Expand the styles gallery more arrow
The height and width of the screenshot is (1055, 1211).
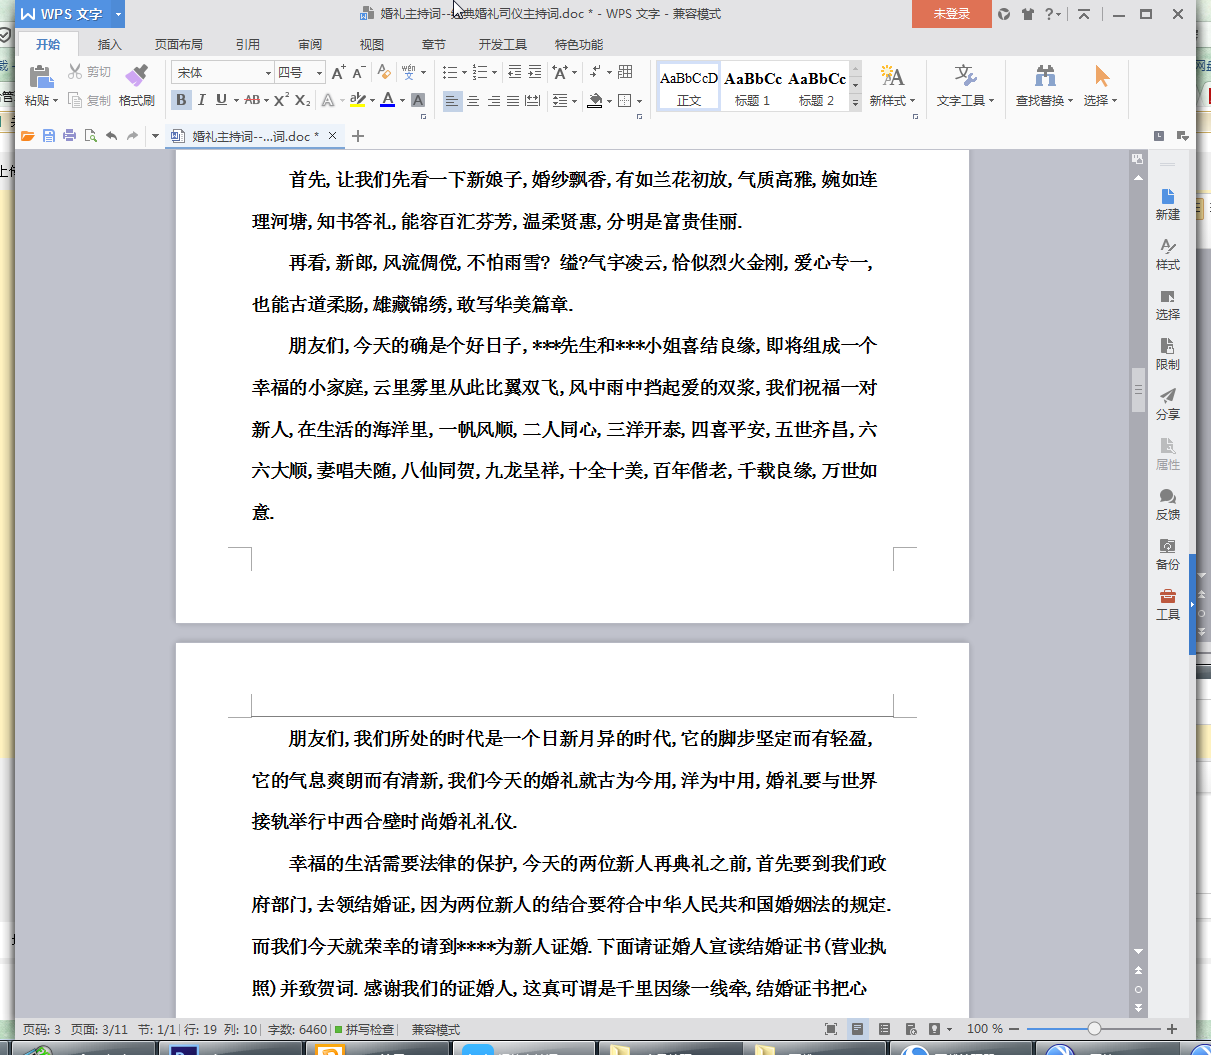coord(855,103)
